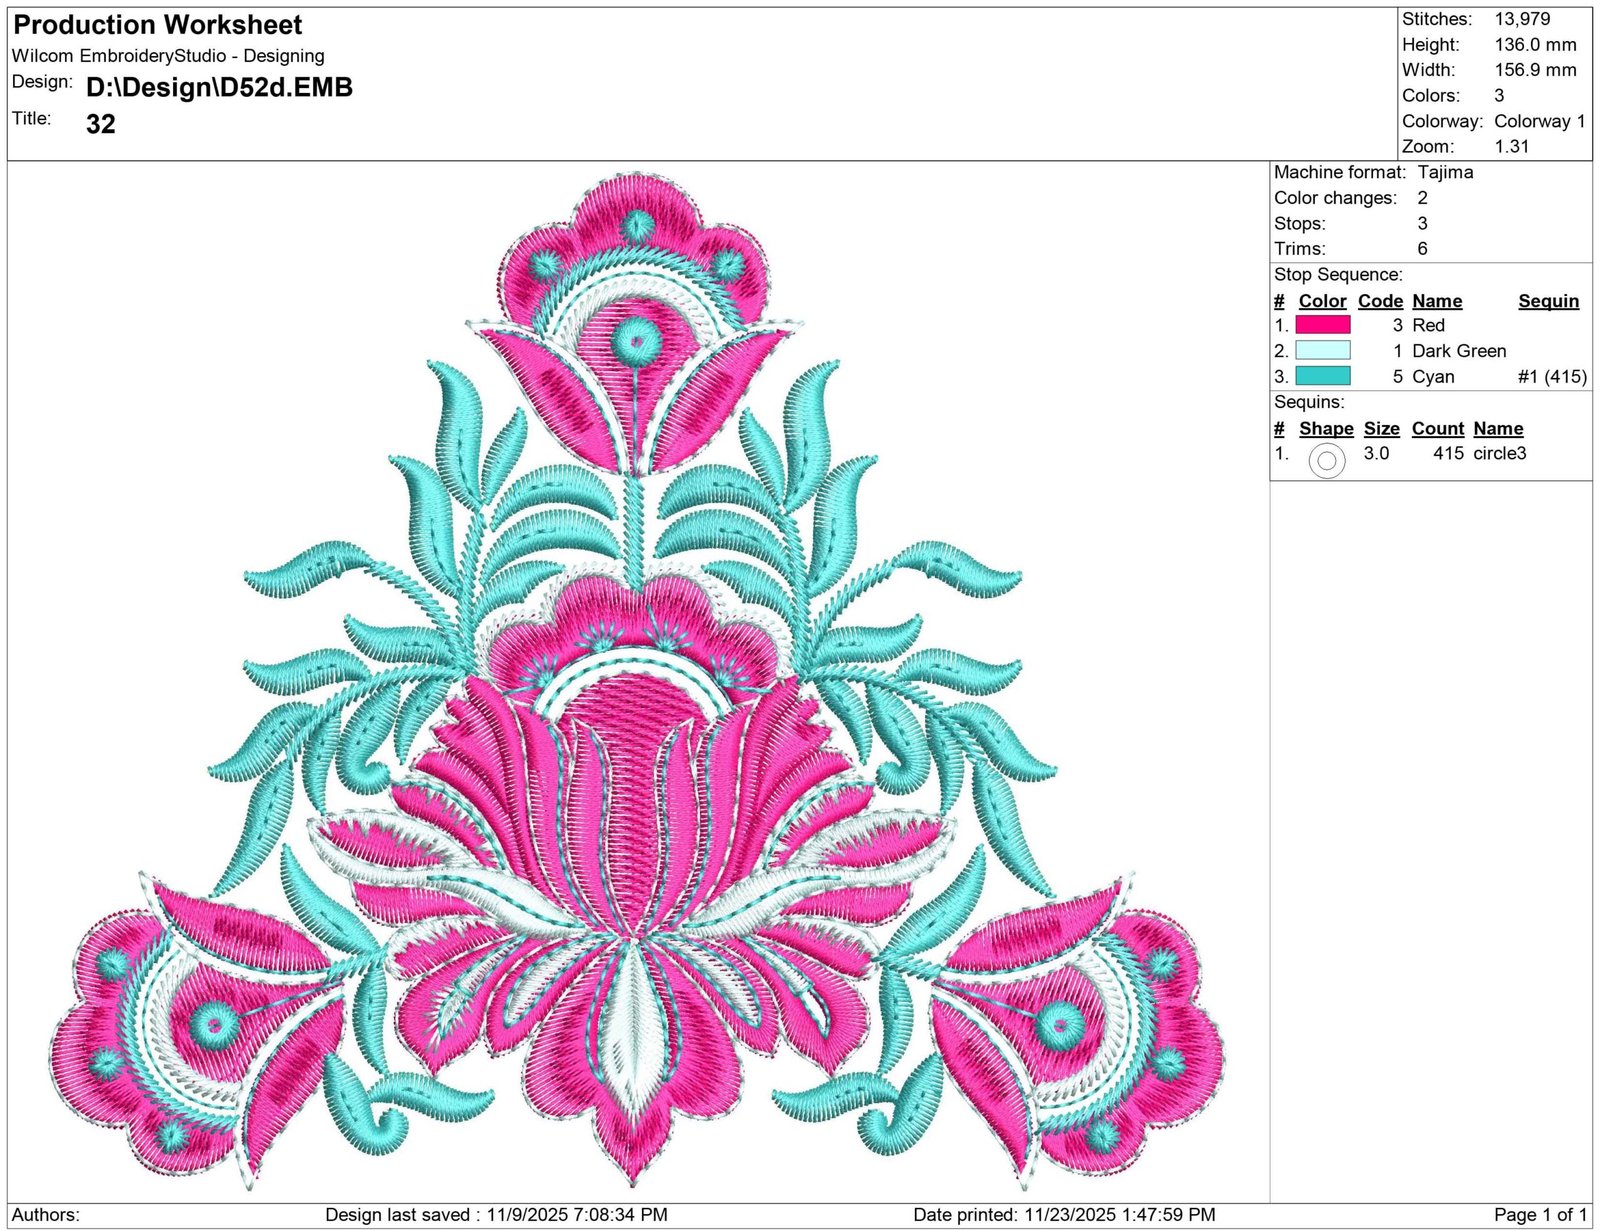This screenshot has height=1231, width=1600.
Task: Click the 'Shape' column header
Action: point(1326,428)
